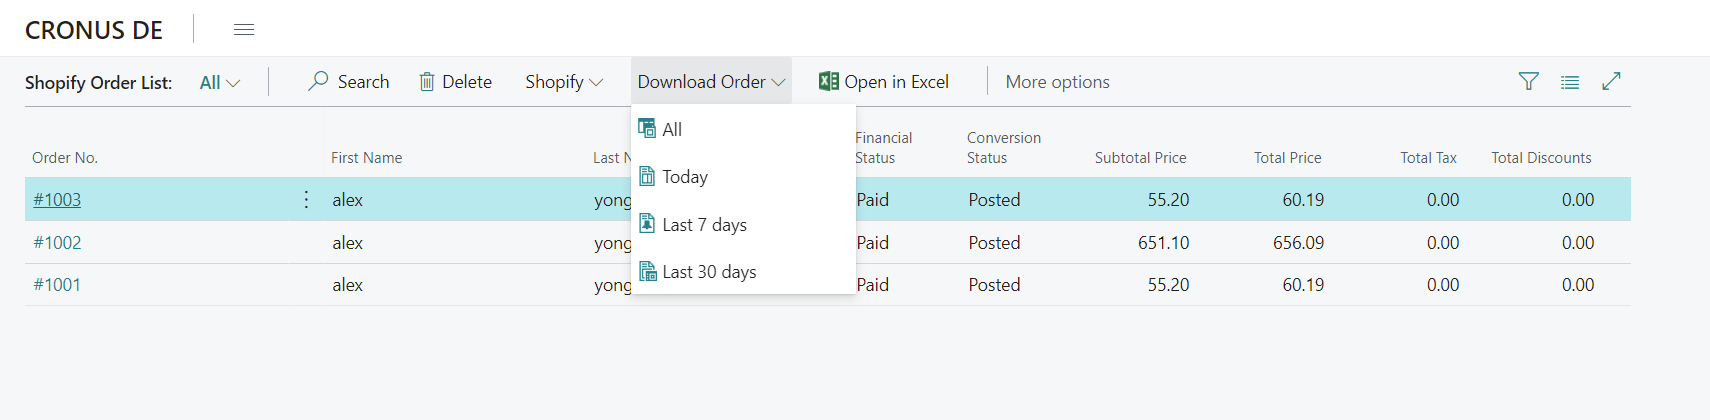Open the Shopify dropdown menu
Screen dimensions: 1710x420
[564, 82]
